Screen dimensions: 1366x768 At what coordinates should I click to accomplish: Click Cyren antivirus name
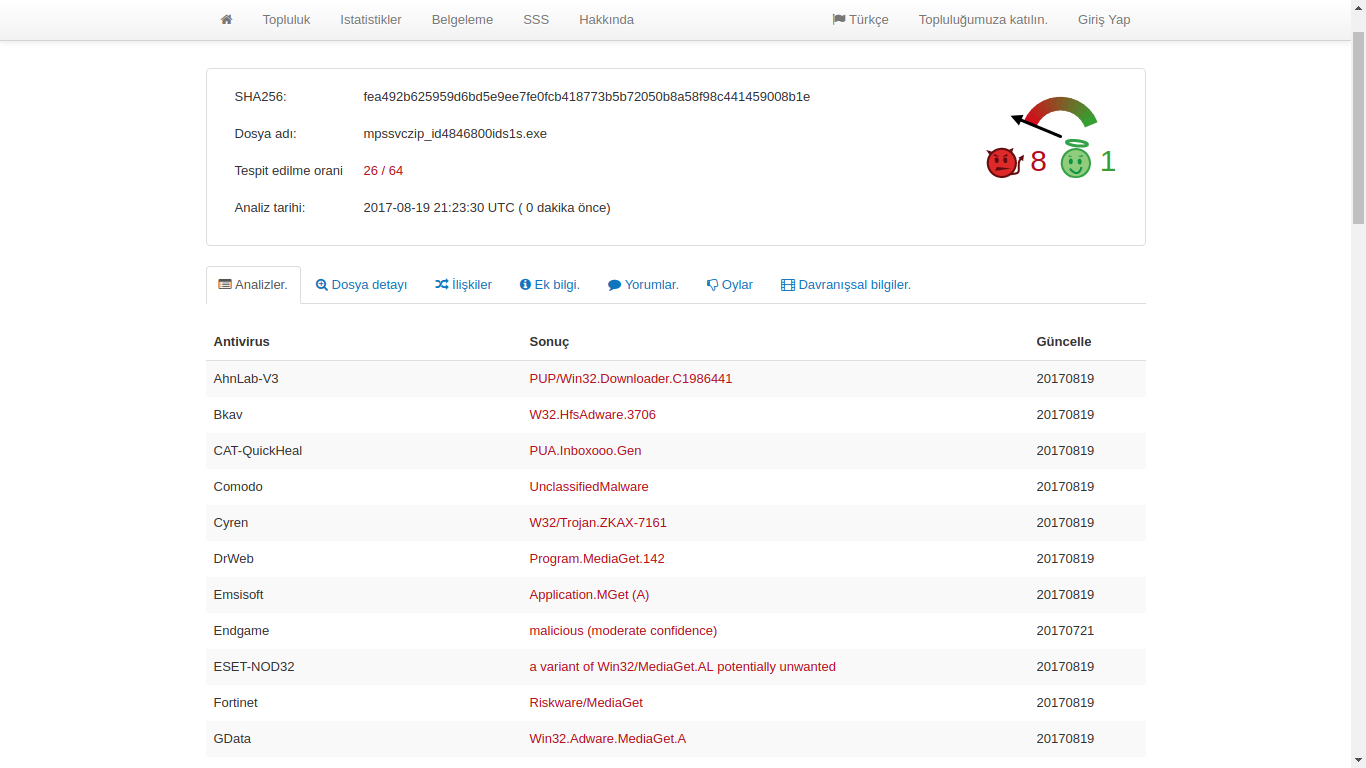(231, 523)
